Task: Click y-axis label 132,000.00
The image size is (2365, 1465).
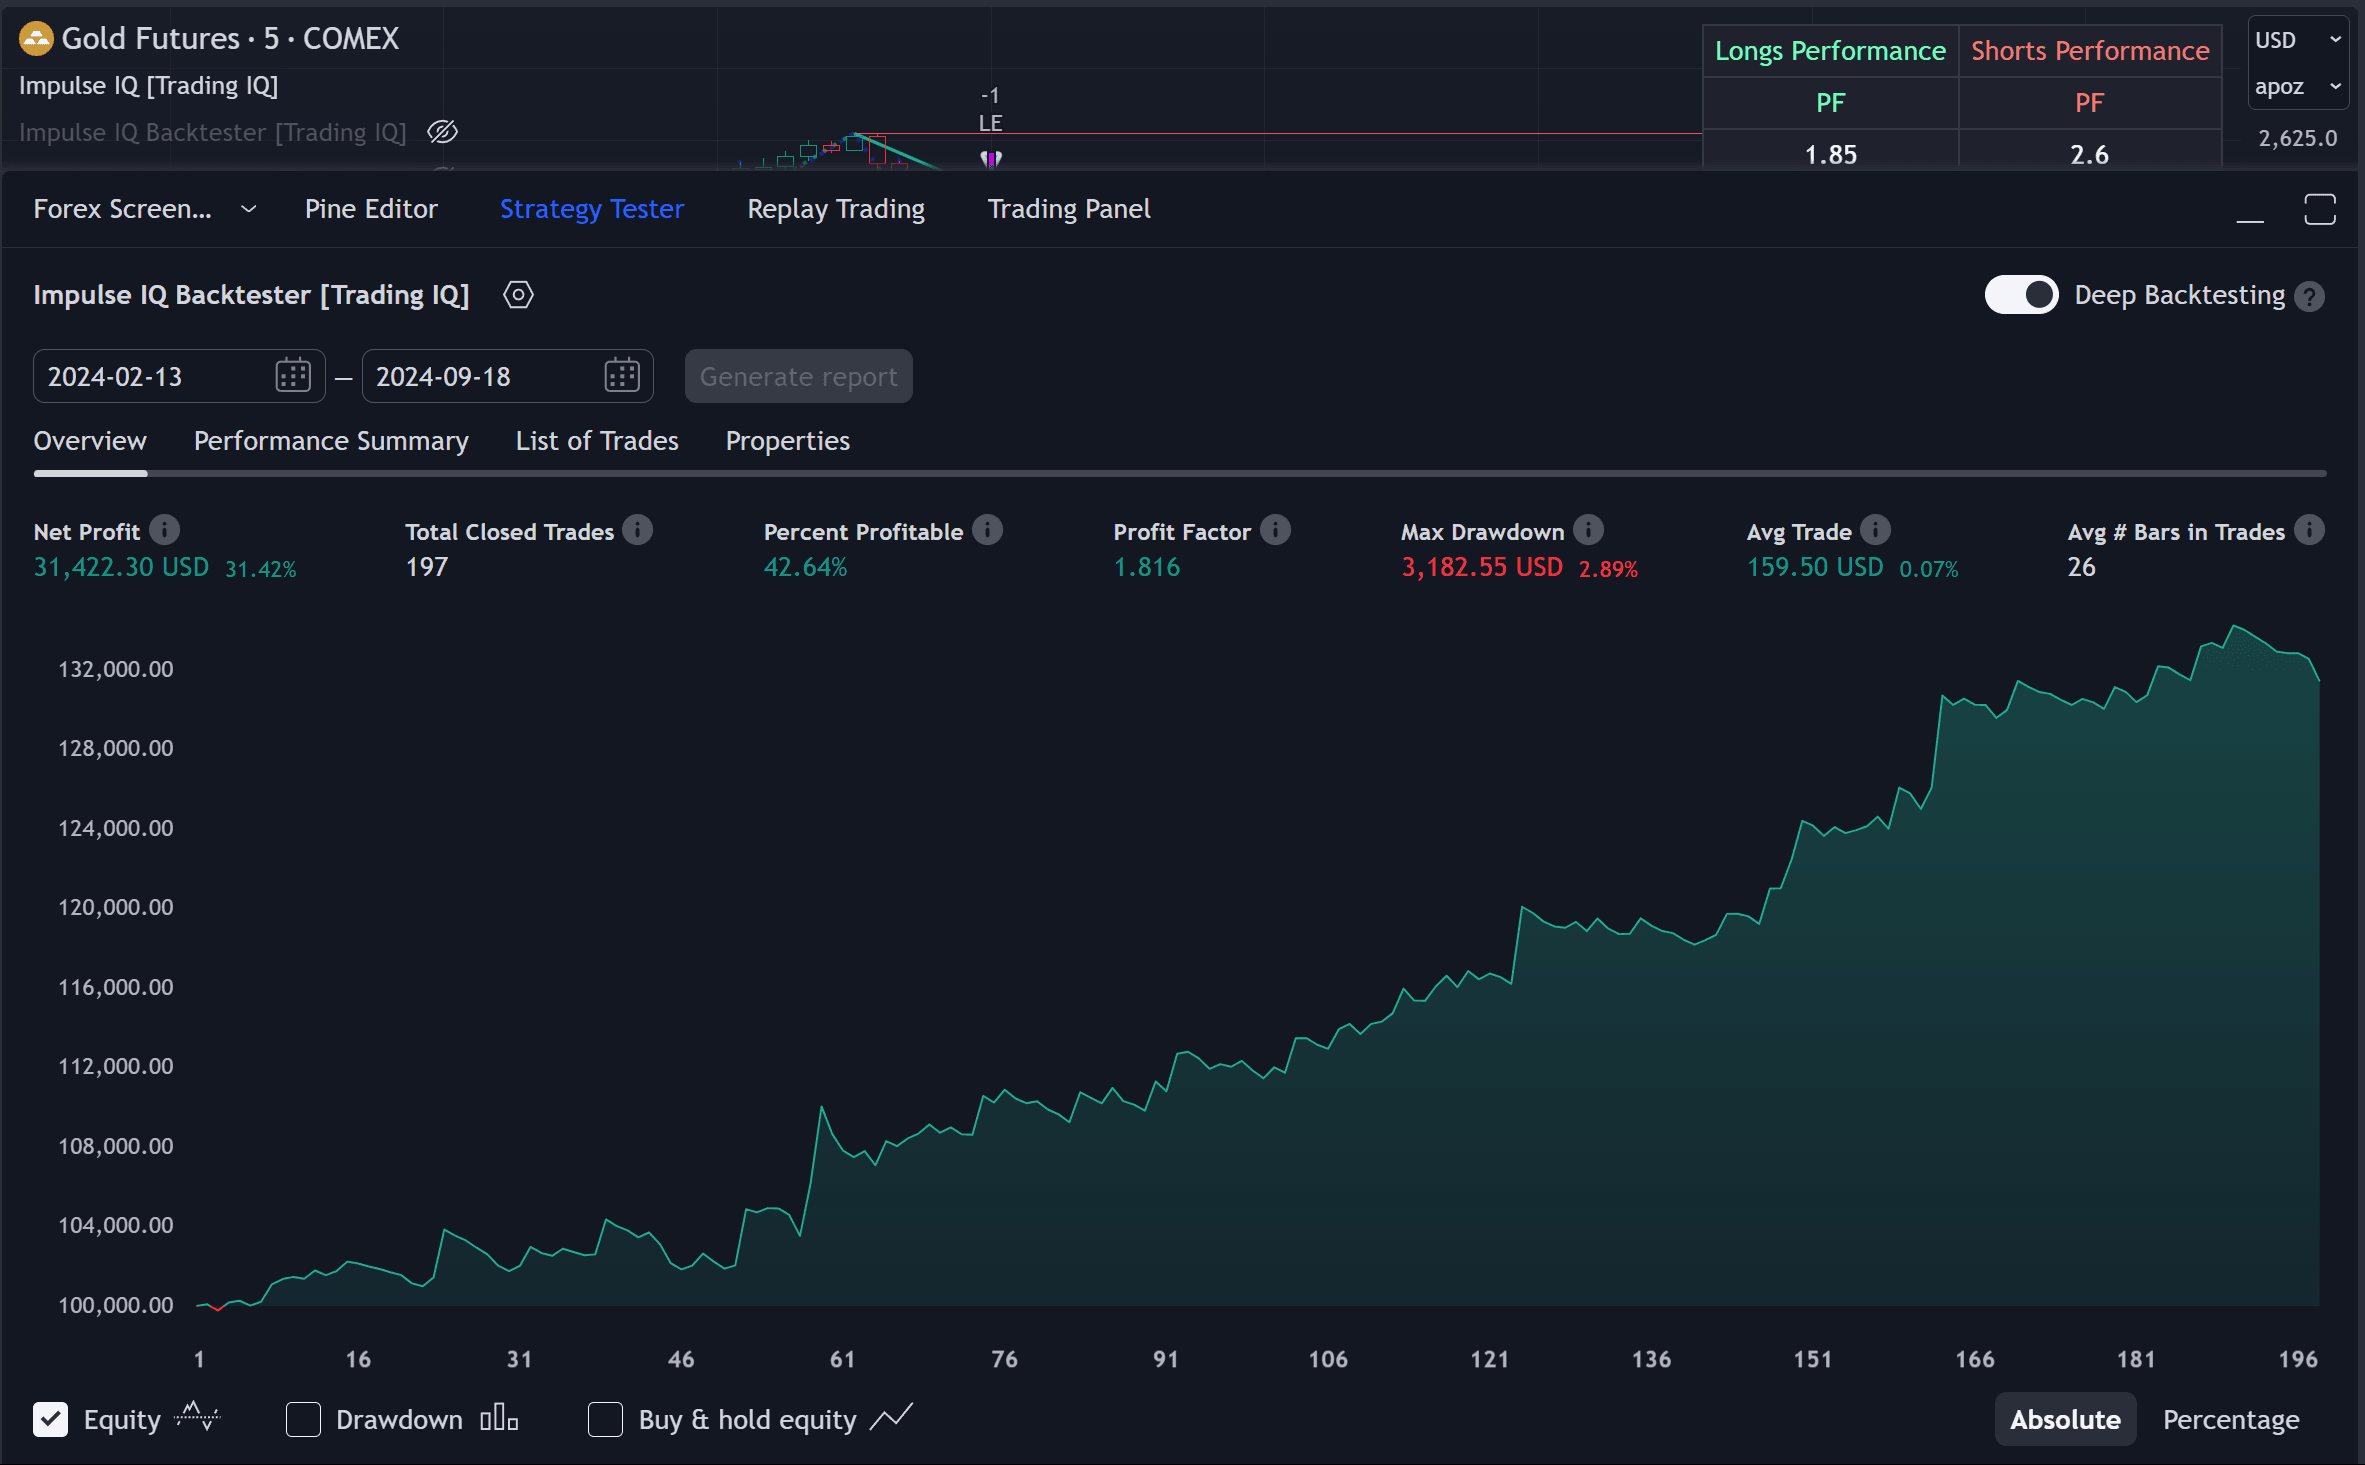Action: point(116,669)
